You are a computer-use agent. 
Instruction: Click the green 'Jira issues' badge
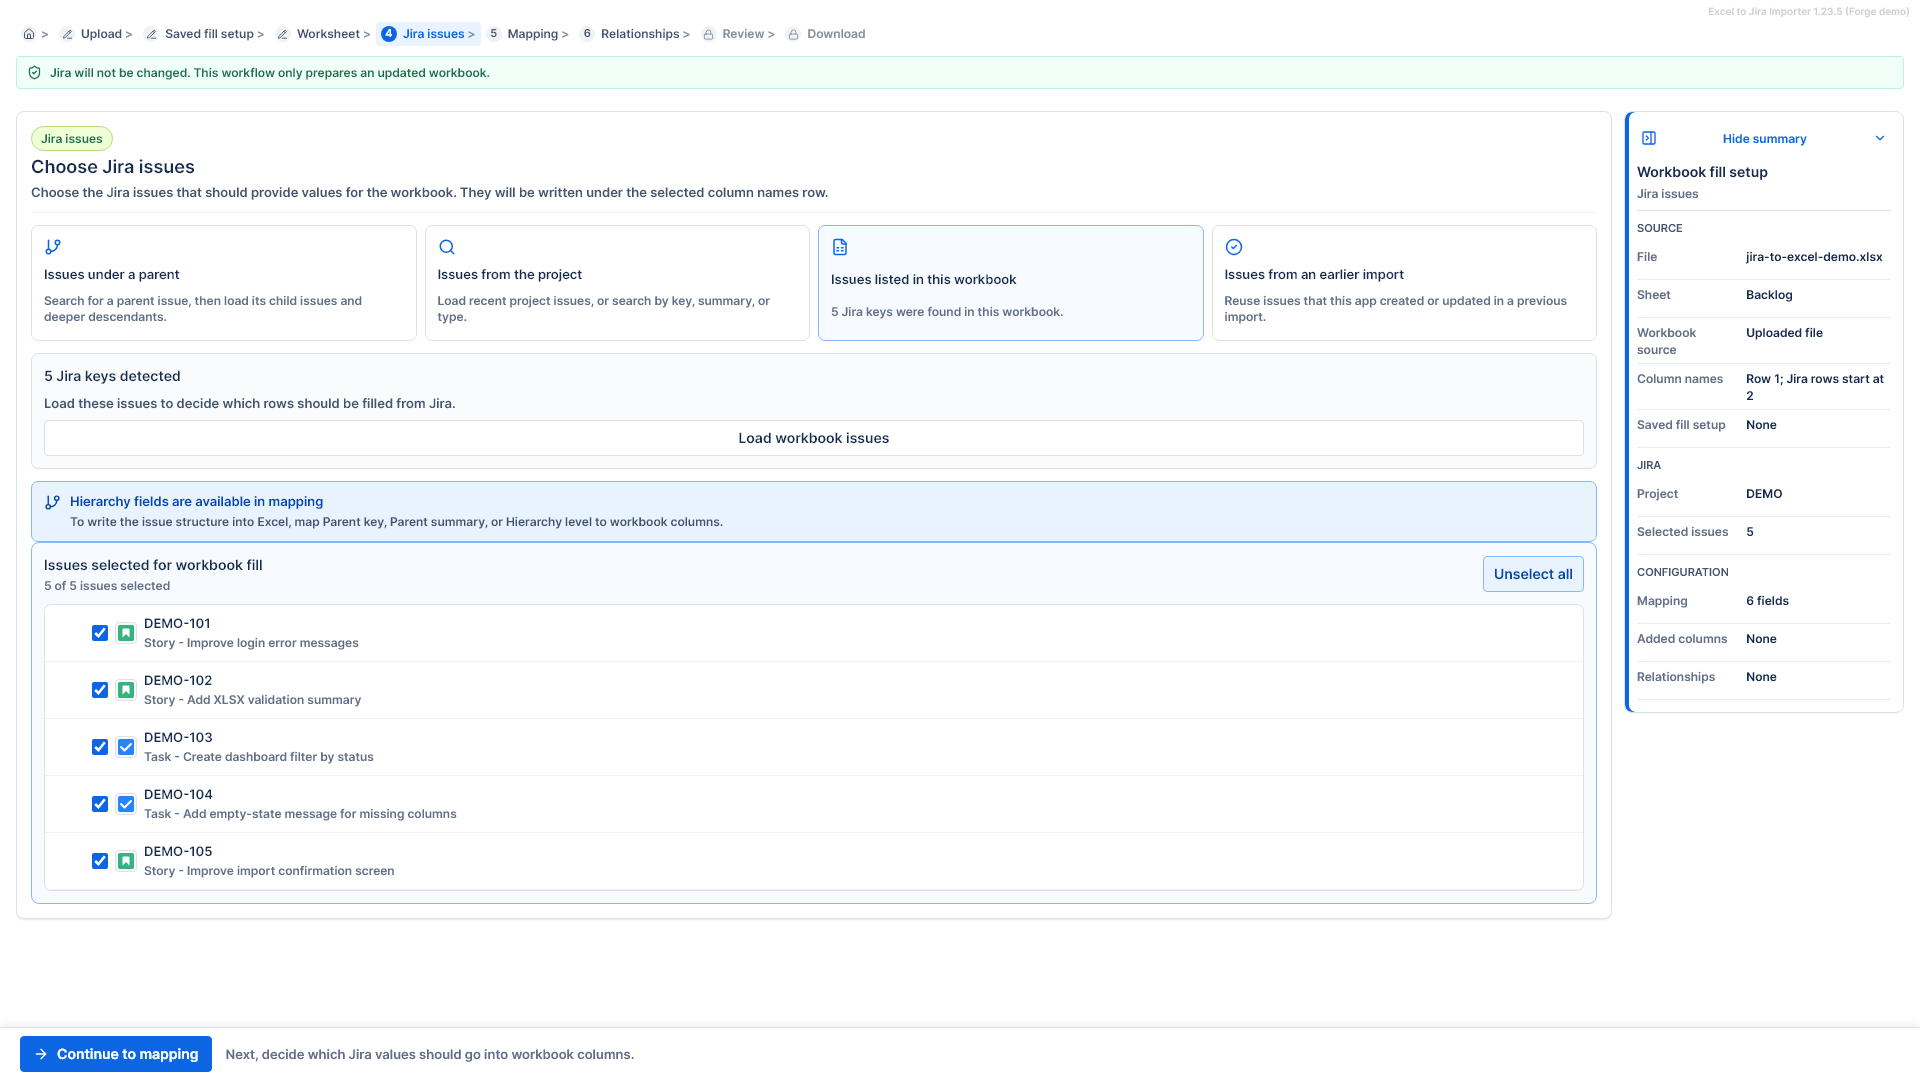point(72,139)
